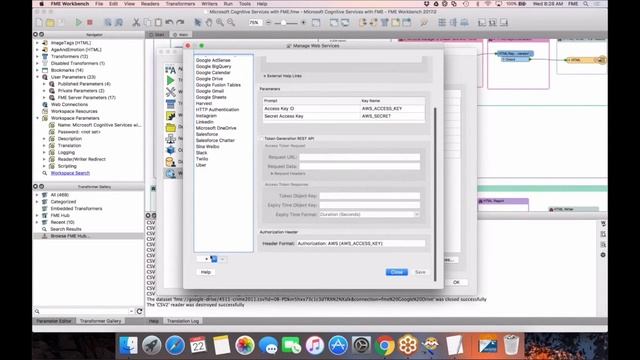The height and width of the screenshot is (360, 640).
Task: Expand the FME Hub gallery node
Action: [x=38, y=215]
